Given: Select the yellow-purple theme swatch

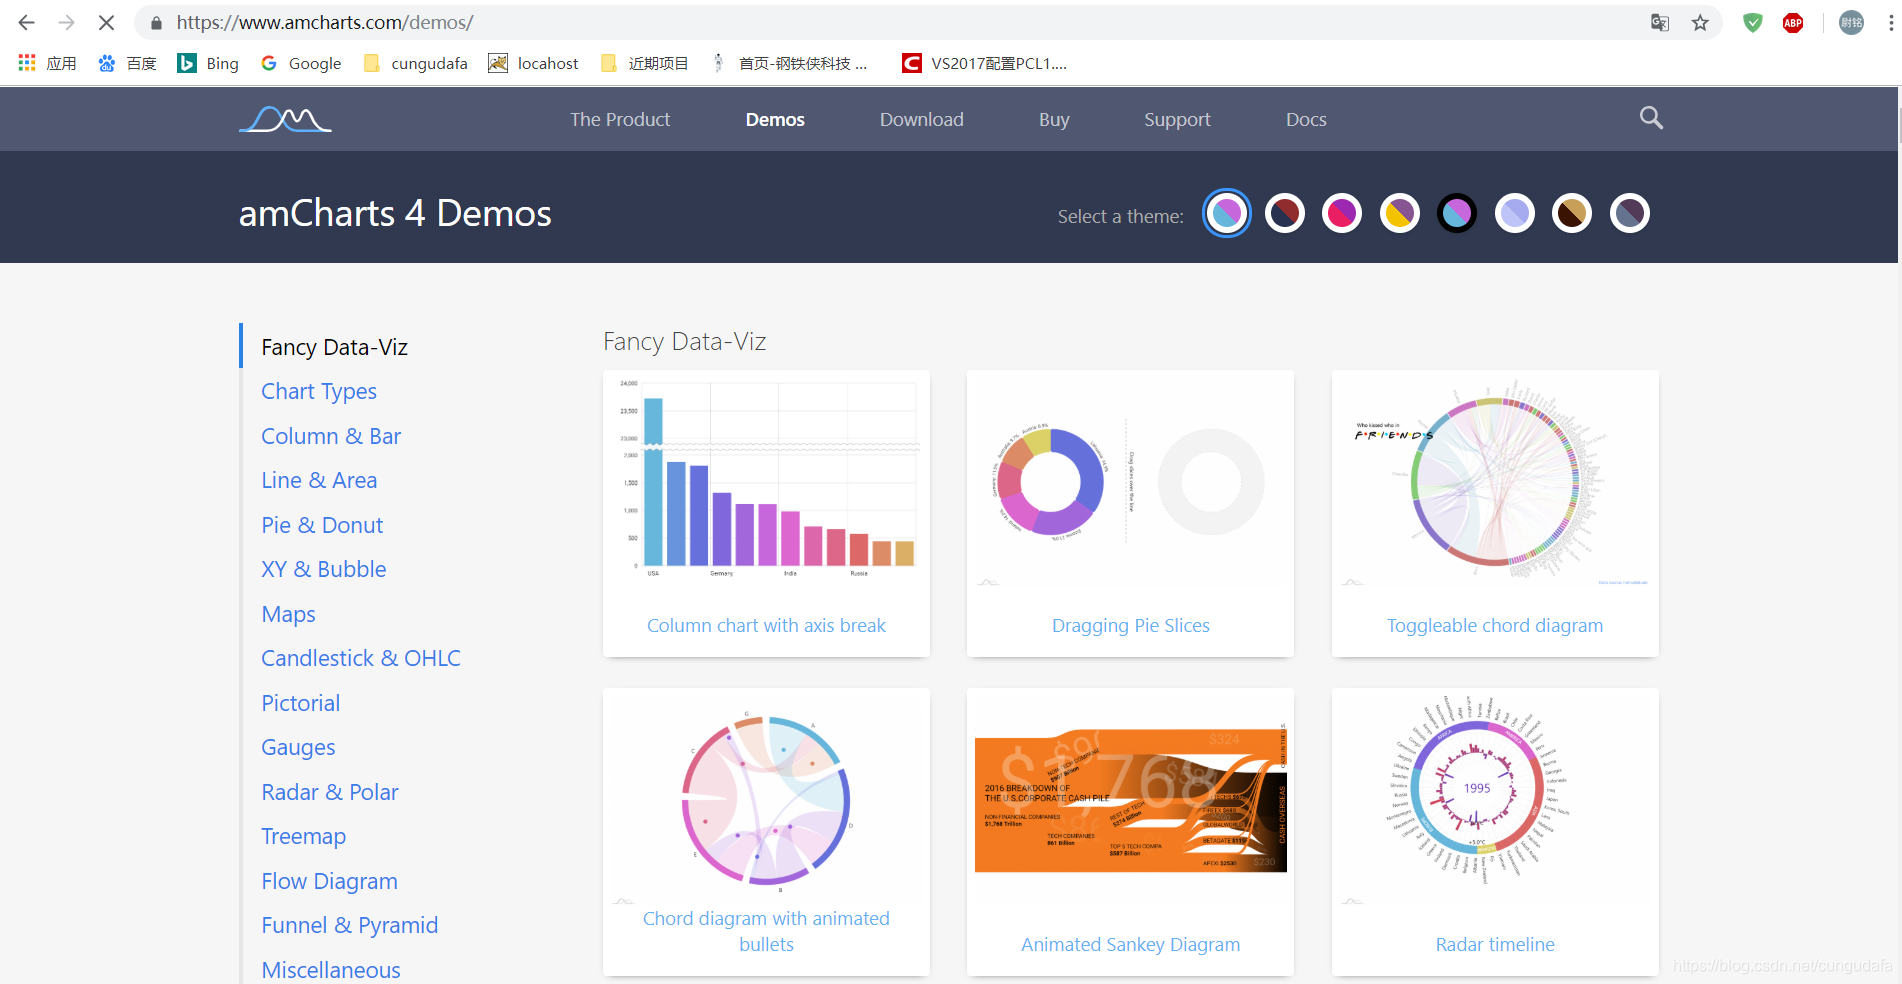Looking at the screenshot, I should click(1400, 213).
